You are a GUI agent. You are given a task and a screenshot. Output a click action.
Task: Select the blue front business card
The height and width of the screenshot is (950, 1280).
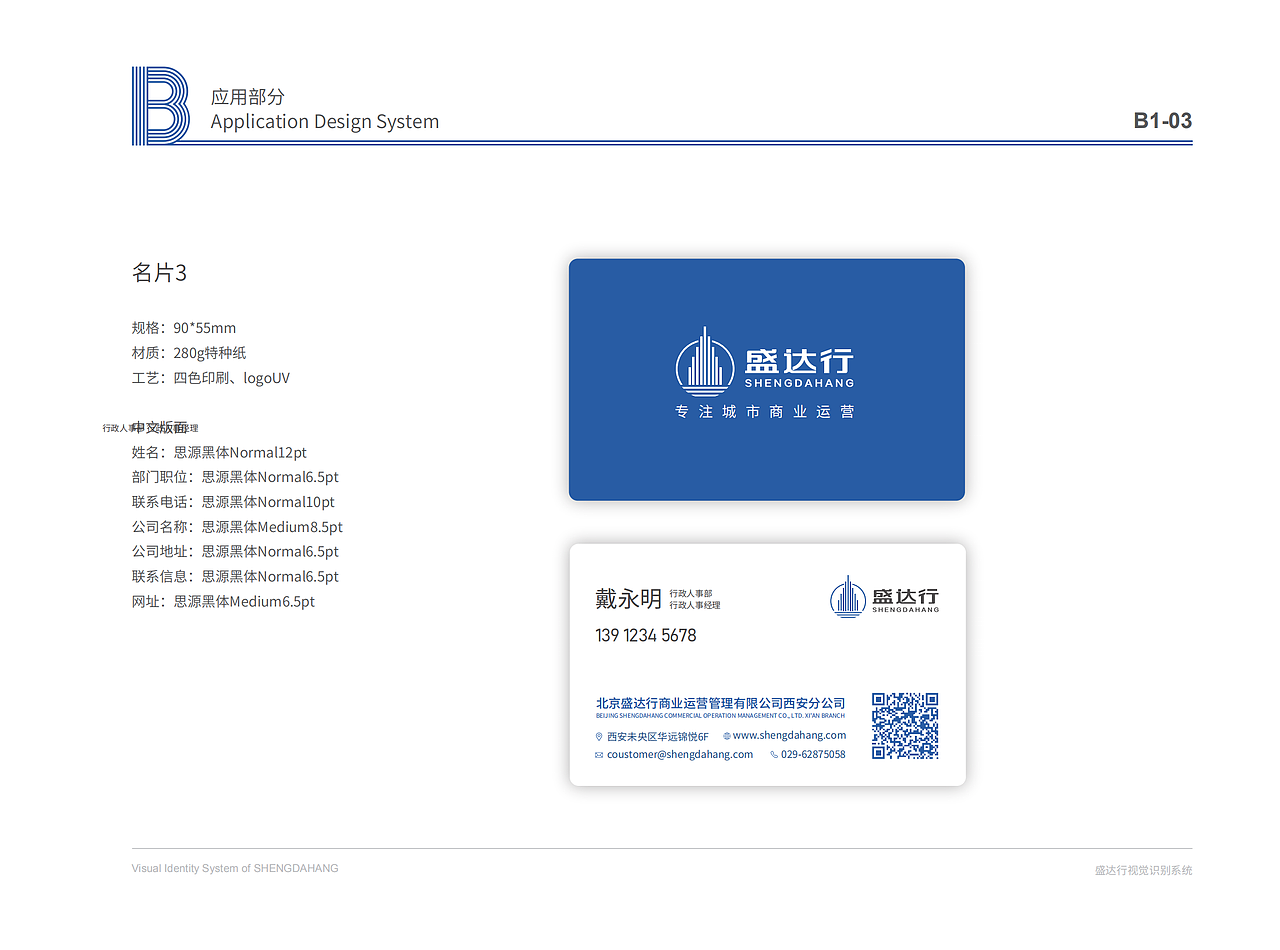pyautogui.click(x=767, y=380)
